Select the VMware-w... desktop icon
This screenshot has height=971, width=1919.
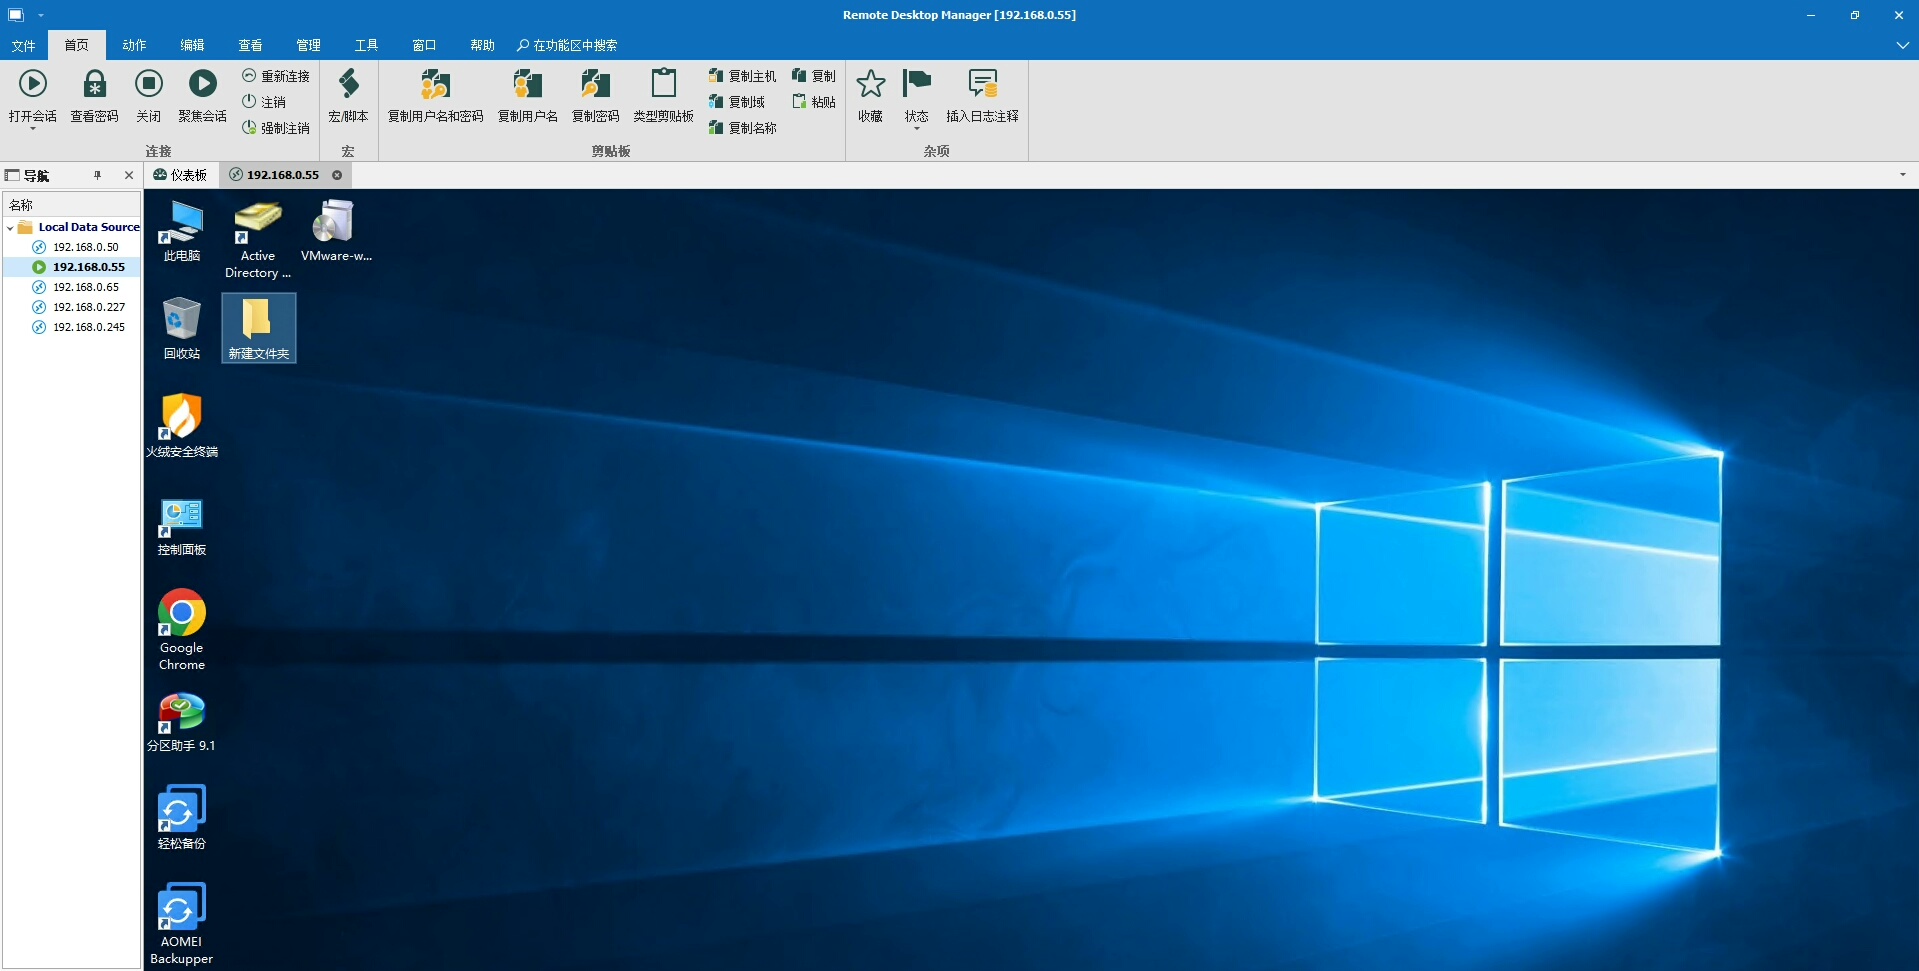336,230
